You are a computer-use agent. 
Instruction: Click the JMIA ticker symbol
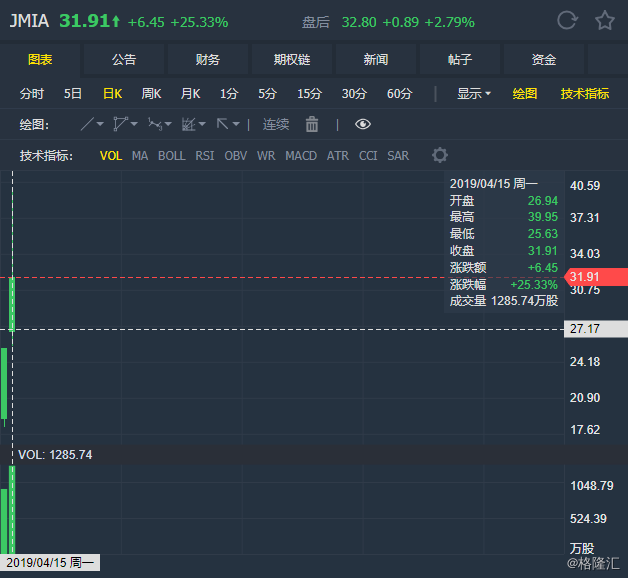(29, 21)
